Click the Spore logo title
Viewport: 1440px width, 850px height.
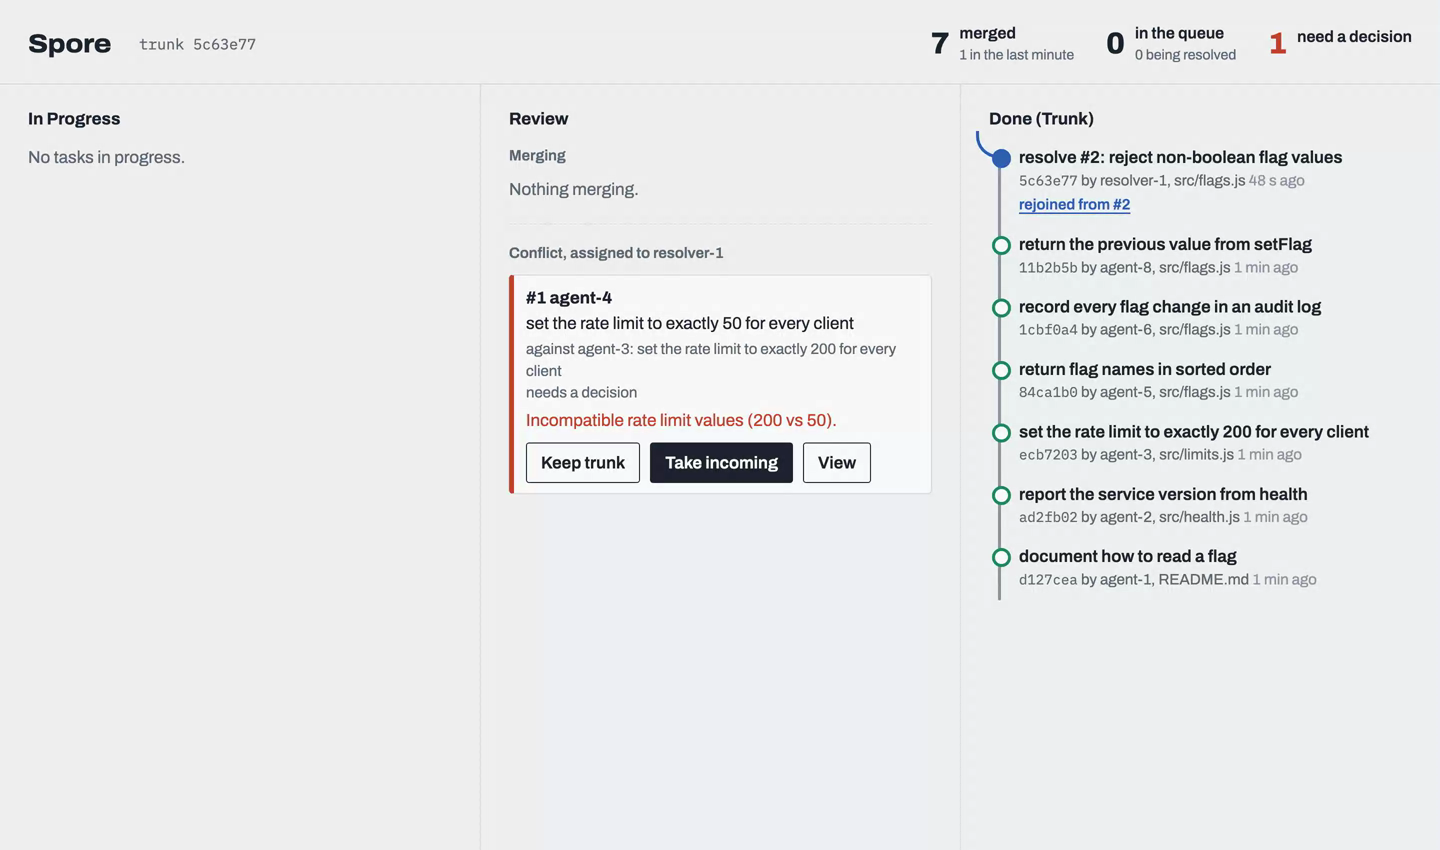pyautogui.click(x=69, y=43)
